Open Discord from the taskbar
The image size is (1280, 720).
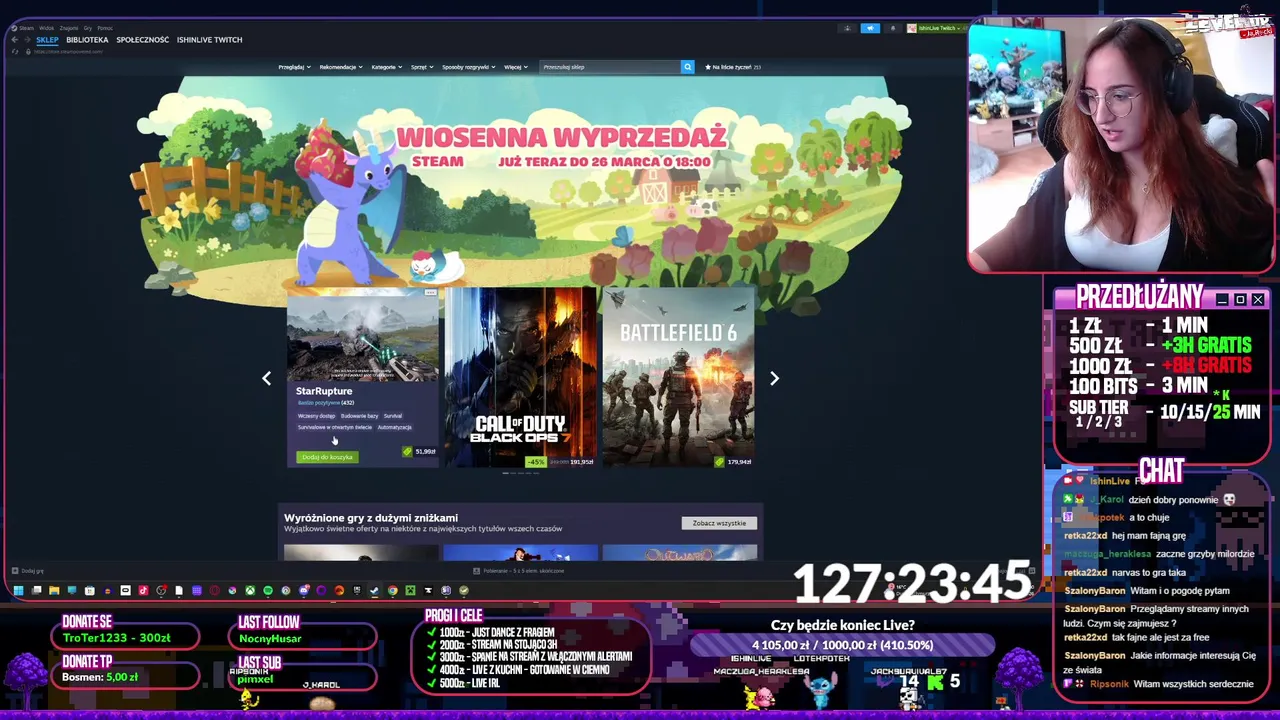304,590
